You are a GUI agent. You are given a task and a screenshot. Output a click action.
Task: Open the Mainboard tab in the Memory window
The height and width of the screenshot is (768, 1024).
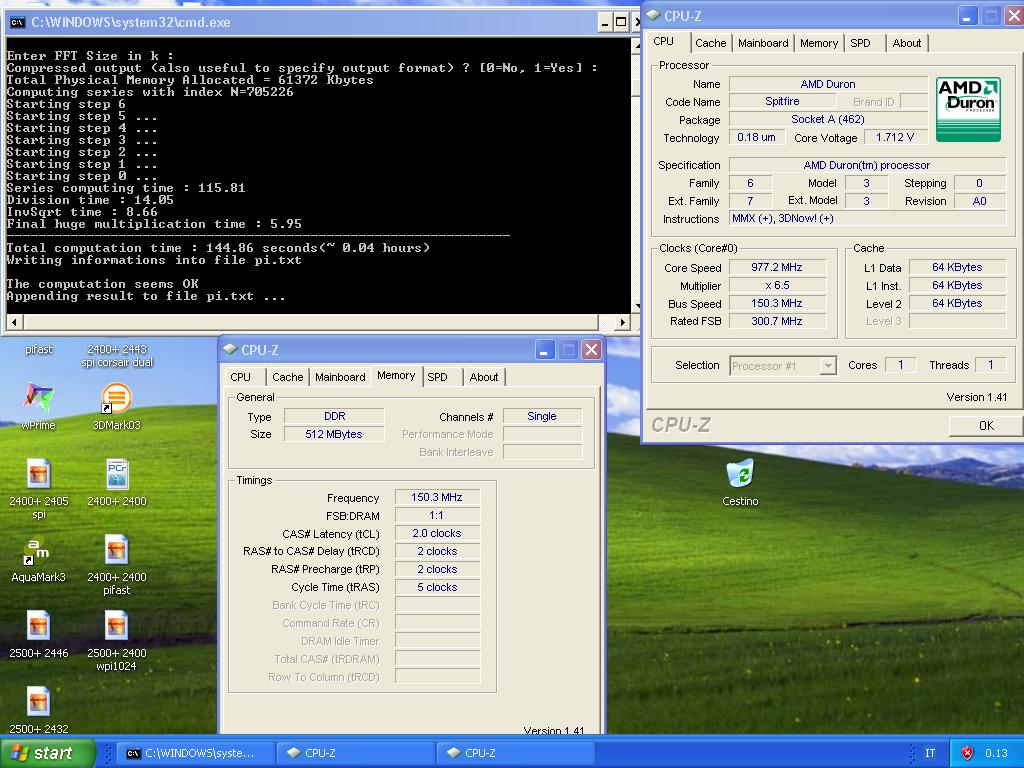(340, 377)
